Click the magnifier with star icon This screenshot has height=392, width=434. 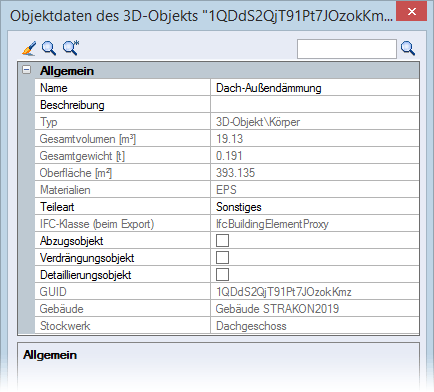[x=71, y=48]
